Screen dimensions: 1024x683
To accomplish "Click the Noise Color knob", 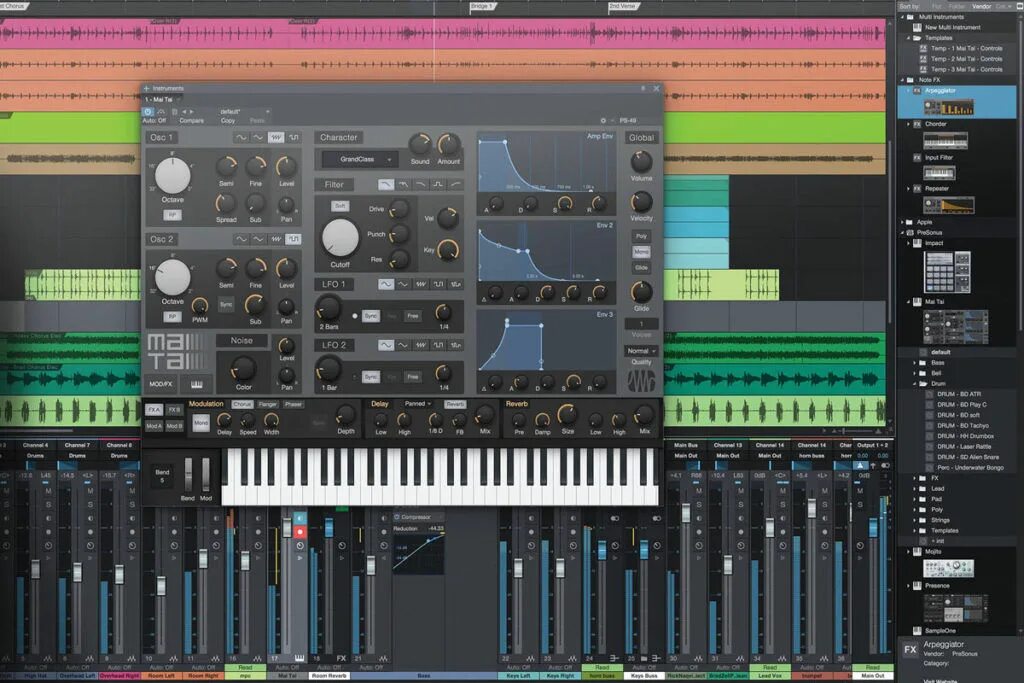I will [243, 369].
